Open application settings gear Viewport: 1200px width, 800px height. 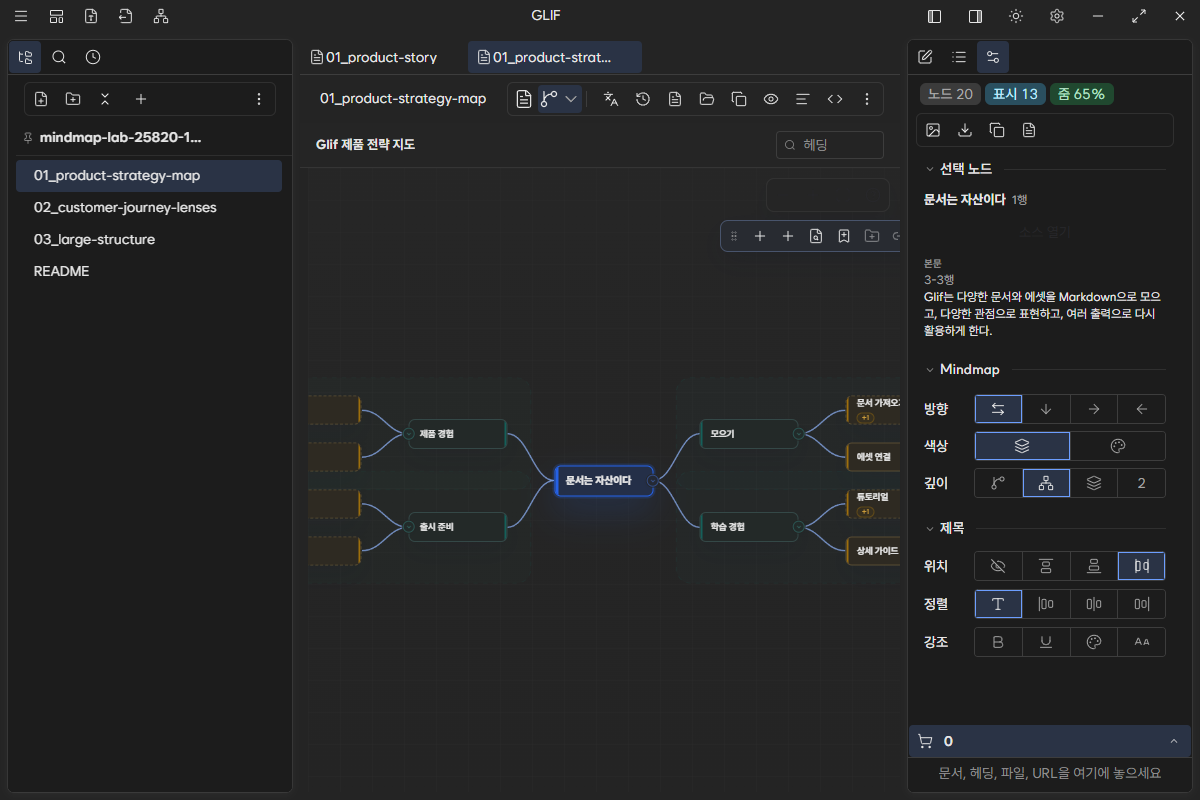pos(1057,16)
